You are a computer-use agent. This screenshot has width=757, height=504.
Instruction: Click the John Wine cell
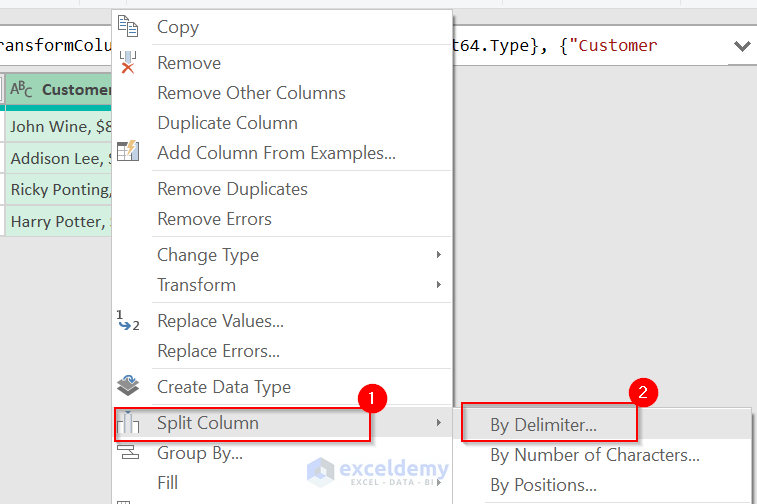pos(58,126)
